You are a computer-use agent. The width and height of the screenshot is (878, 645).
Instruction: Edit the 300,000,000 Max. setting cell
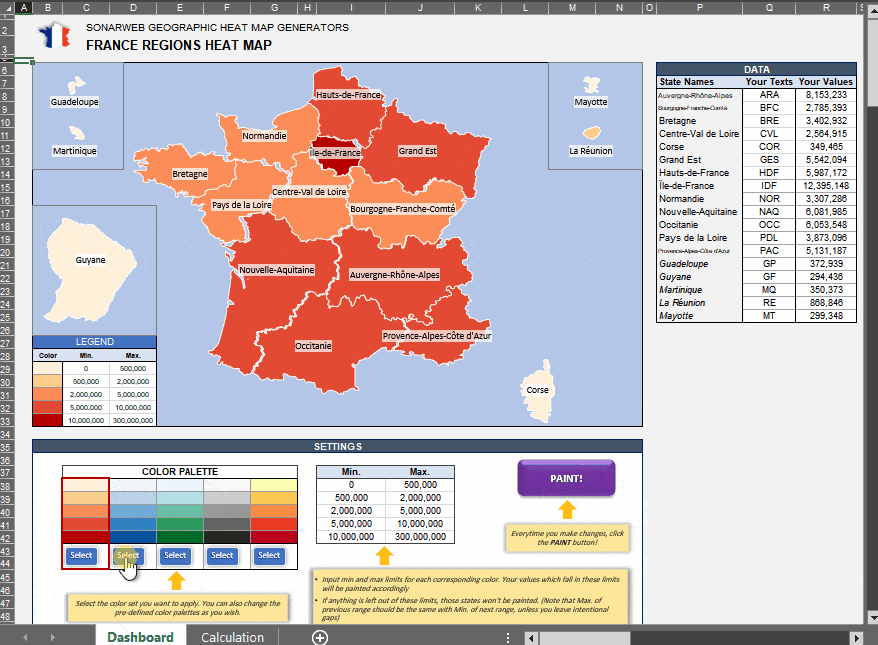point(420,536)
